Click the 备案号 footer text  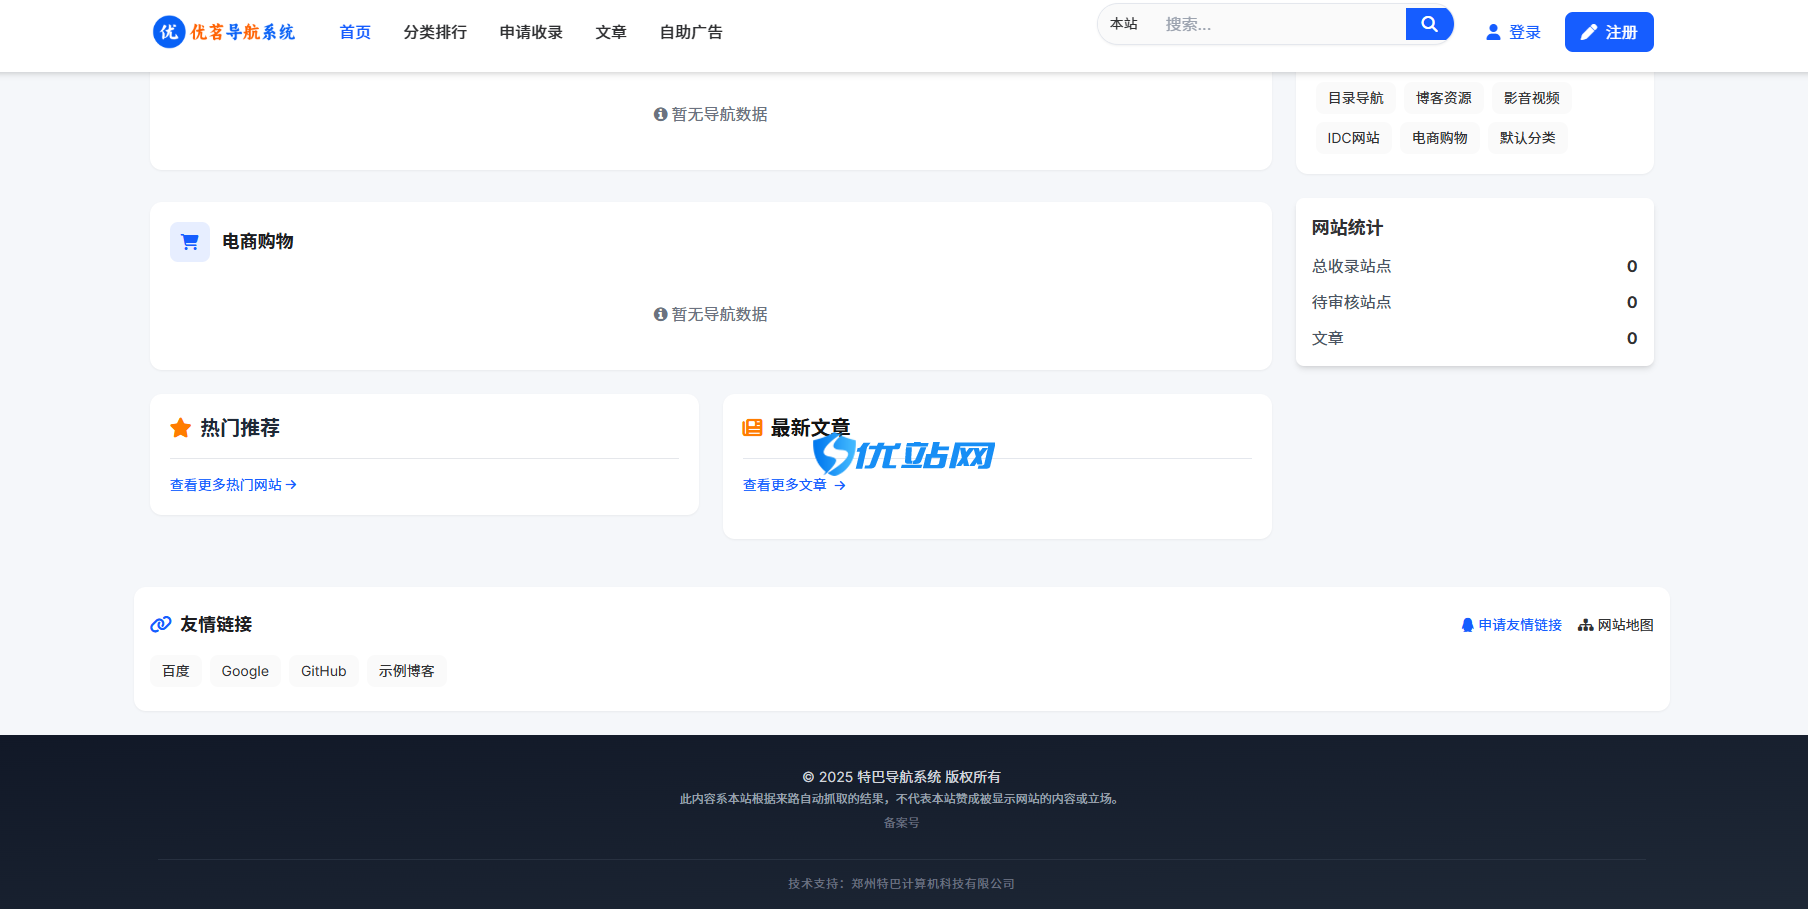pyautogui.click(x=901, y=823)
